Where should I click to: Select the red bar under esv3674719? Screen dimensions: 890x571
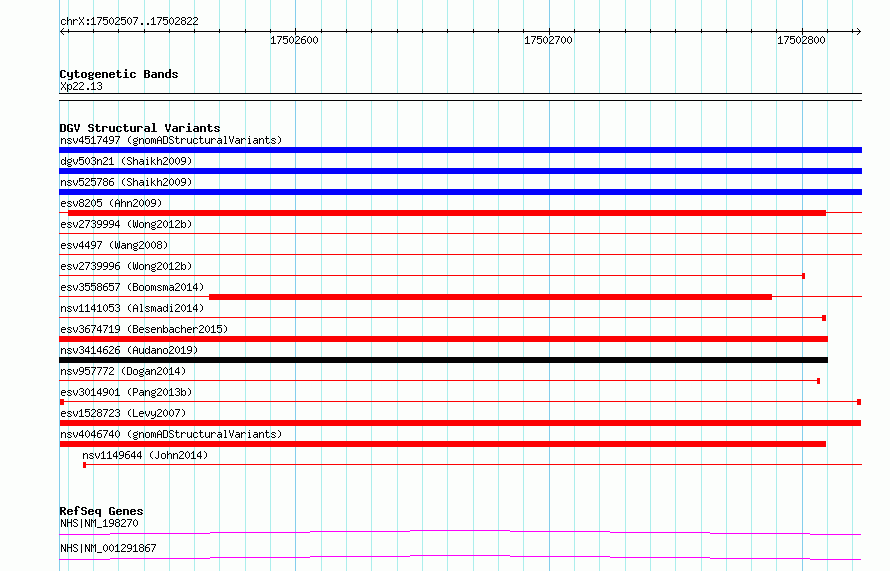coord(443,339)
